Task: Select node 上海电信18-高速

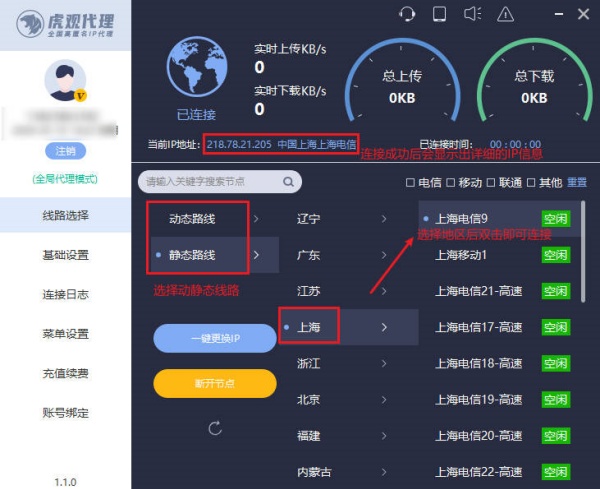Action: (478, 363)
